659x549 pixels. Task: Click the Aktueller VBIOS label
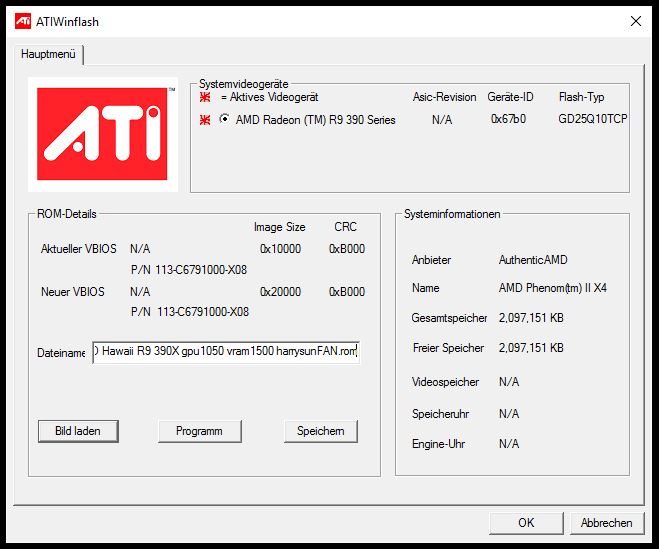pos(79,249)
